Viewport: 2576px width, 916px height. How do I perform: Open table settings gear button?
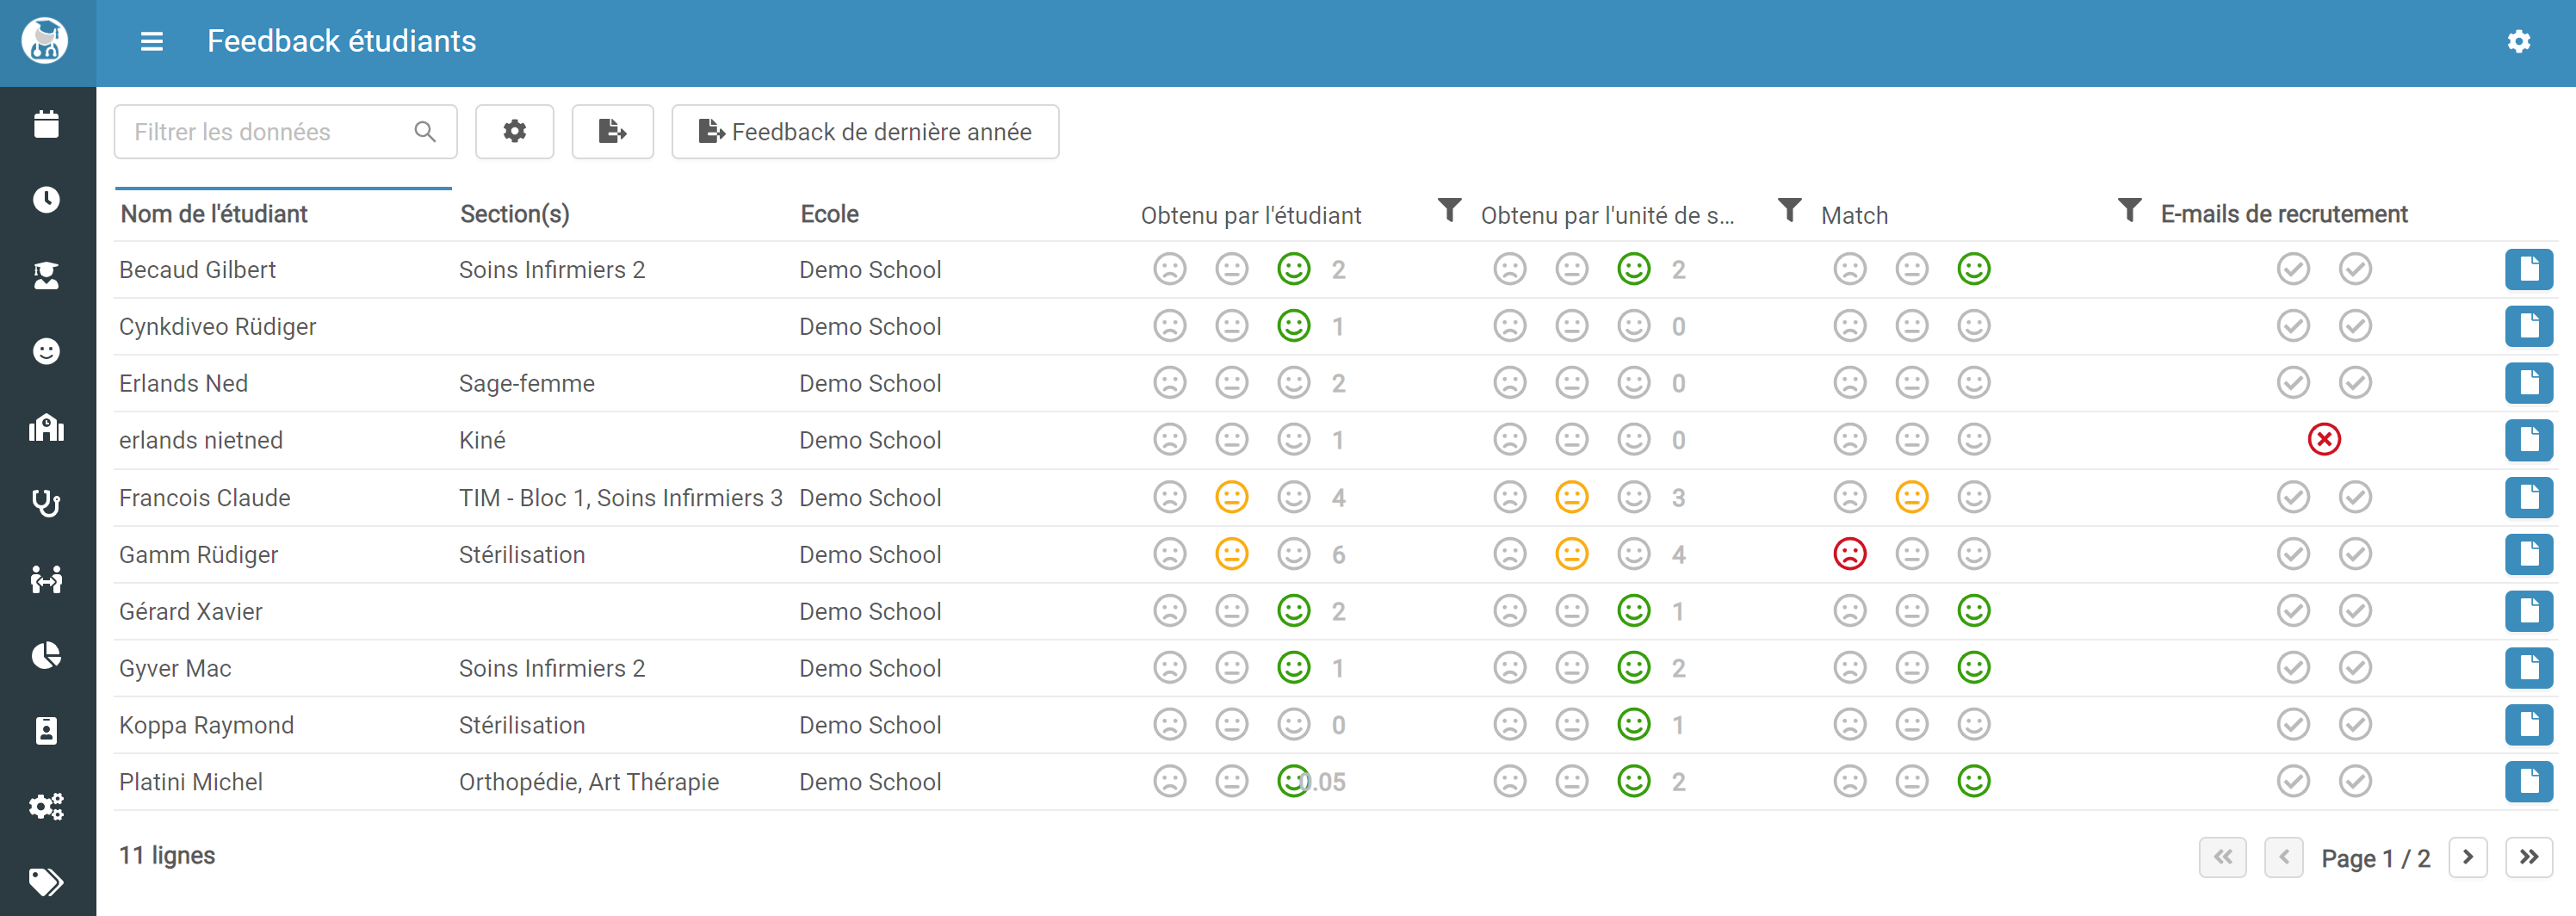514,132
